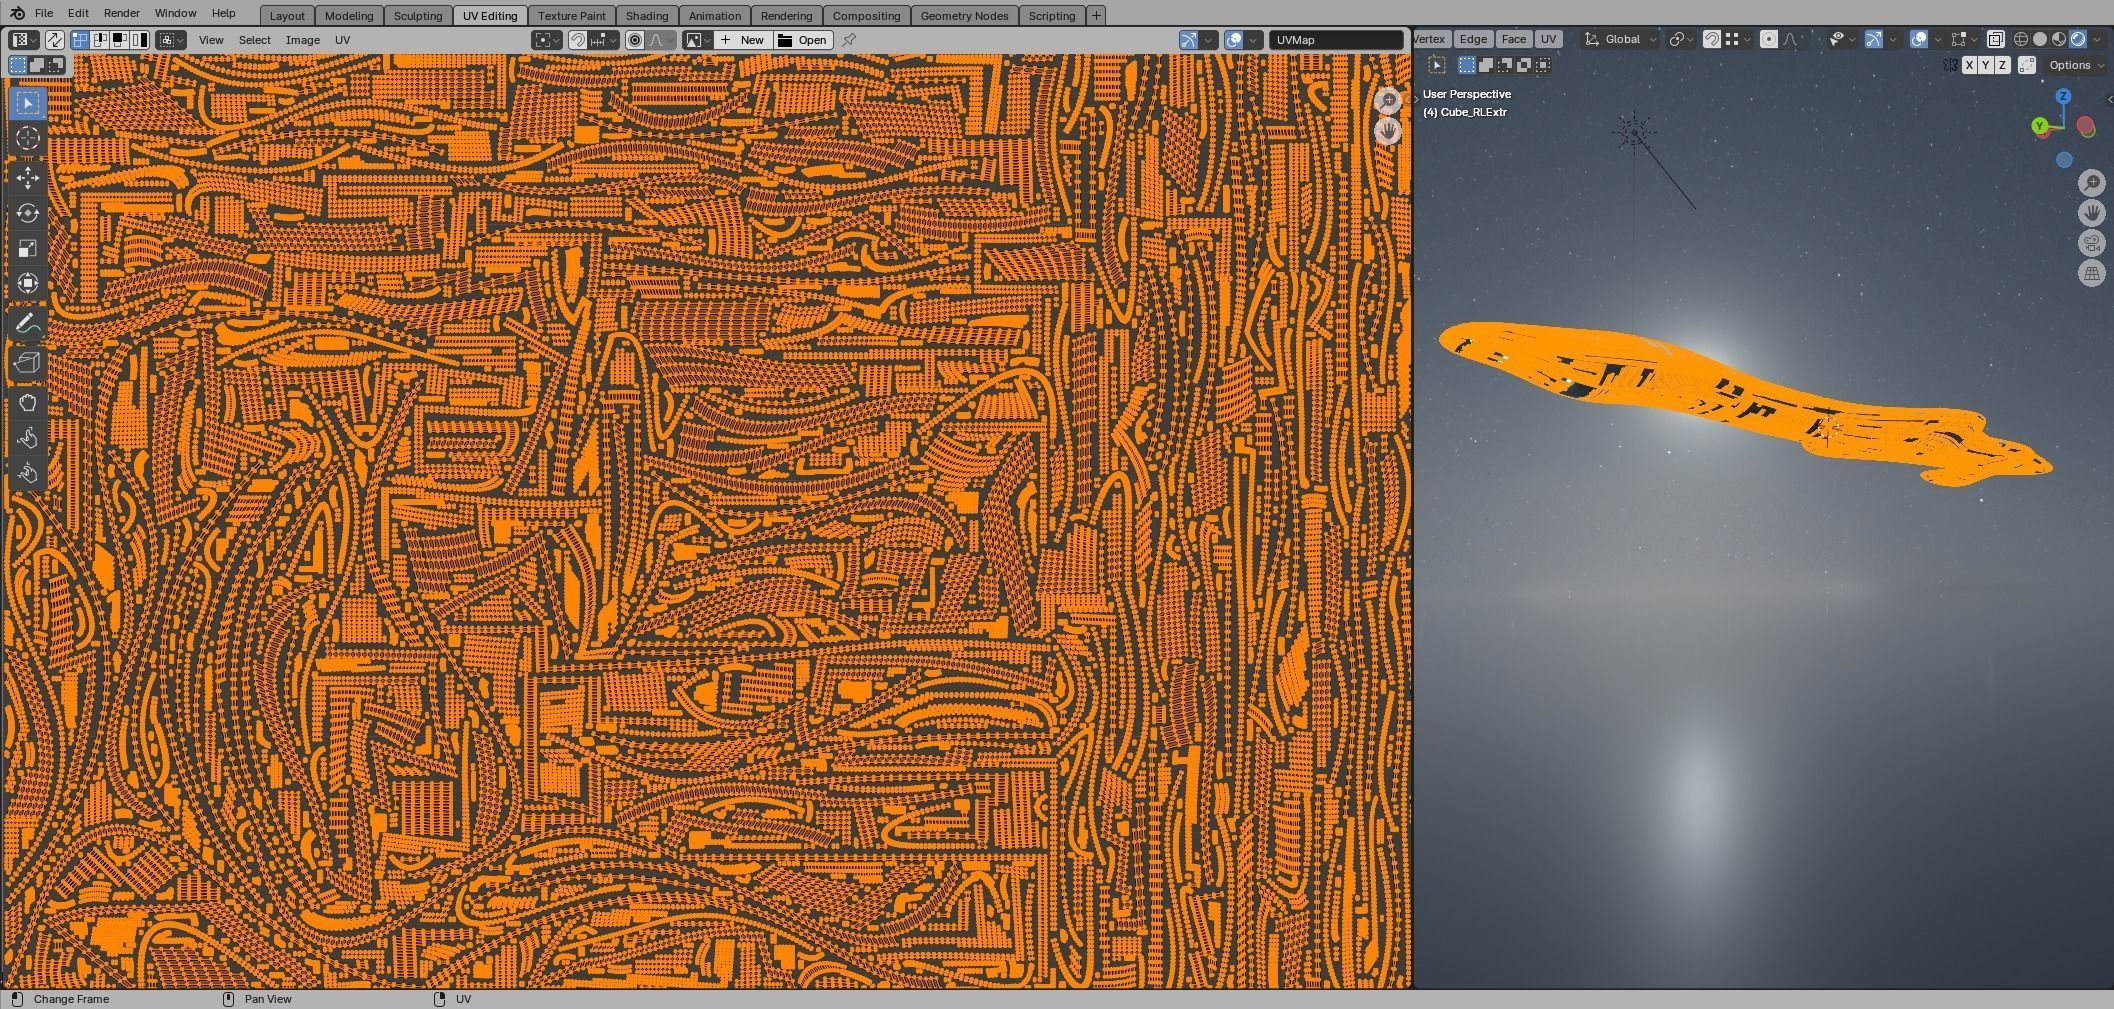Enable UV face select mode
The height and width of the screenshot is (1009, 2114).
[x=119, y=40]
